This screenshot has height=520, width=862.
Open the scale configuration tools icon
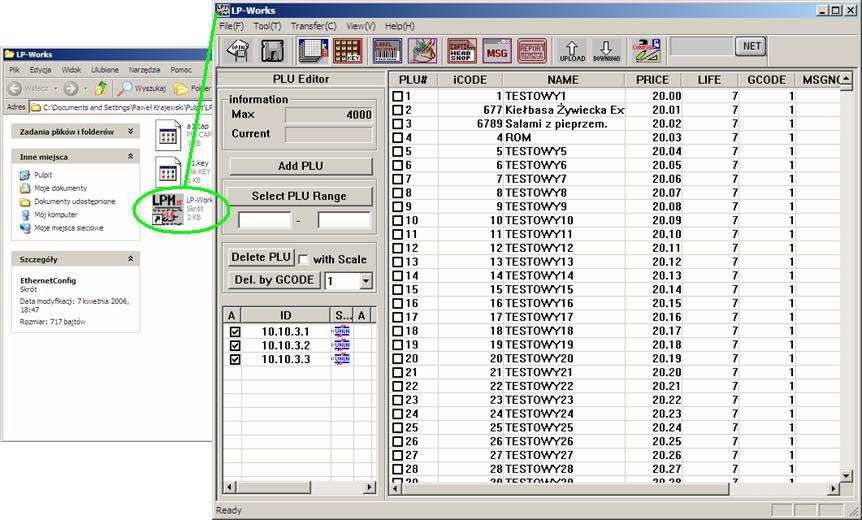pos(646,51)
